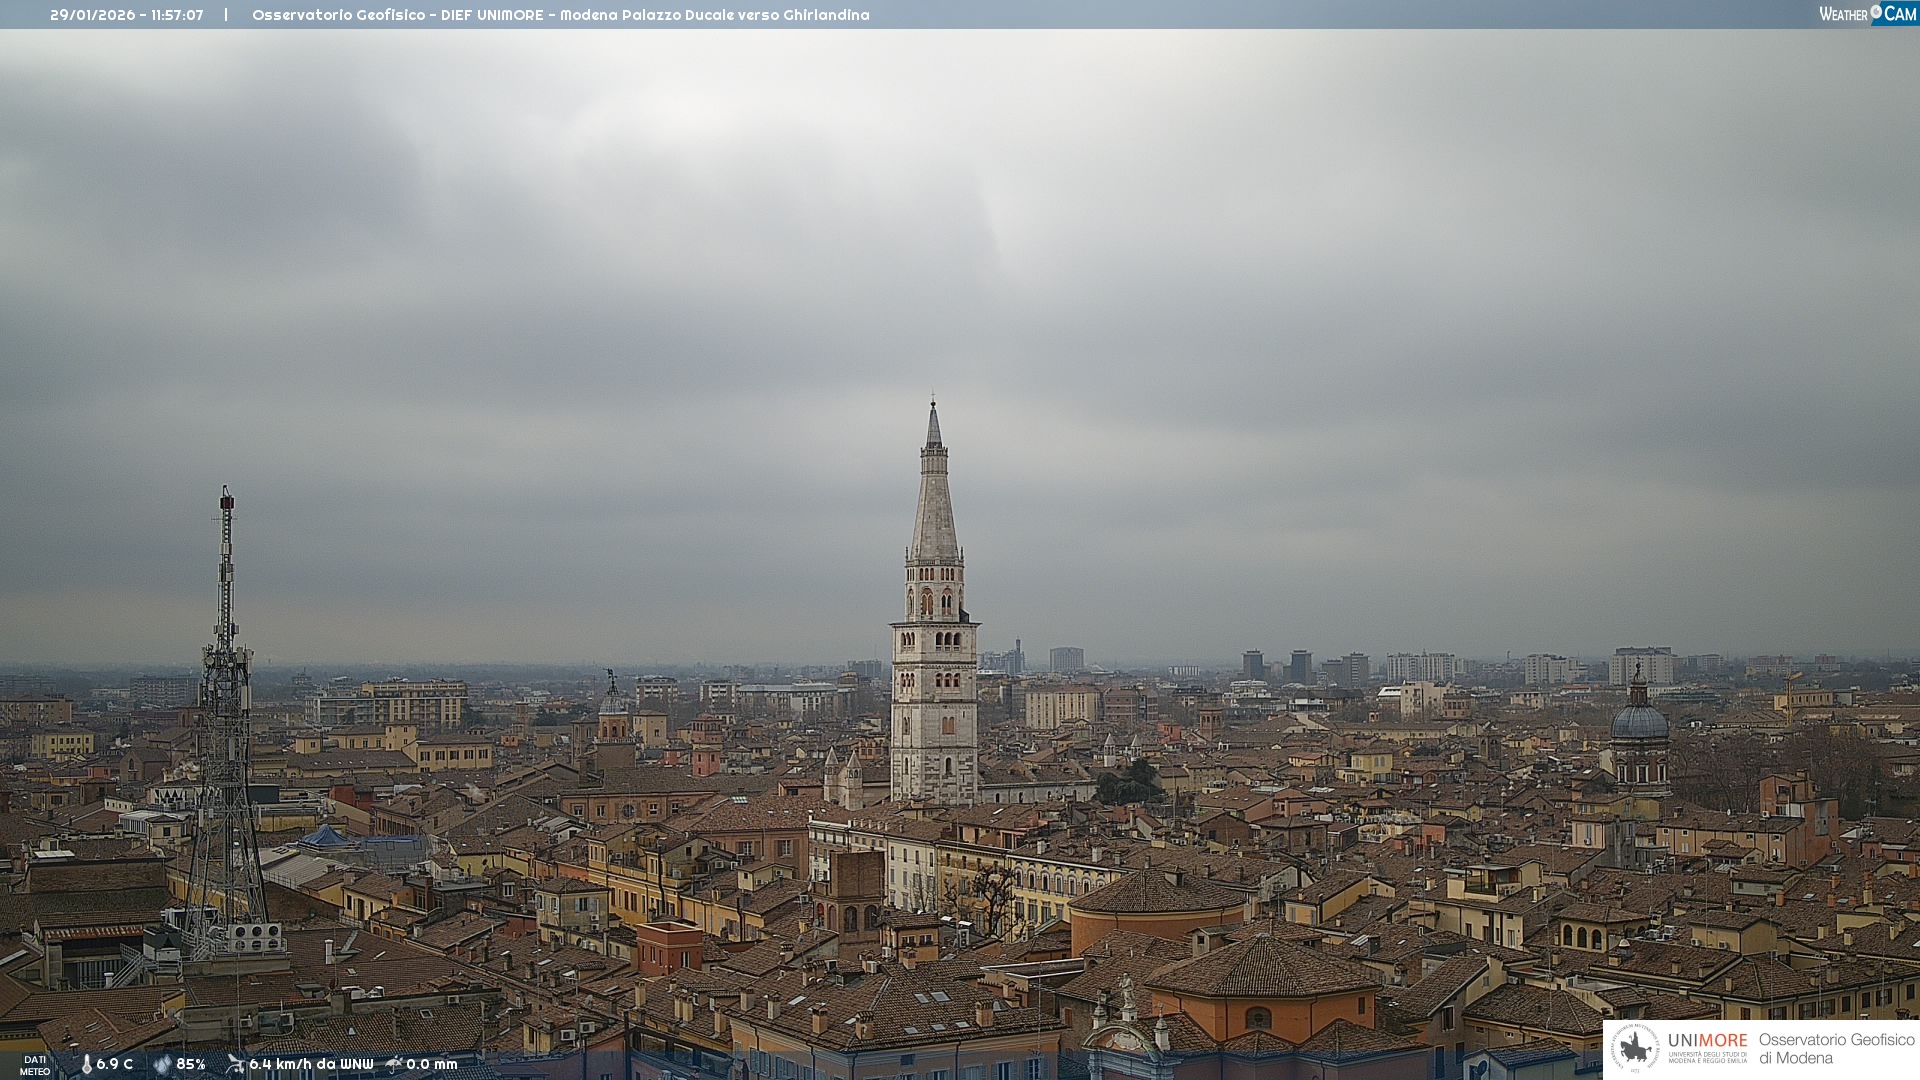Viewport: 1920px width, 1080px height.
Task: Select the 6.9 C temperature reading
Action: [115, 1064]
